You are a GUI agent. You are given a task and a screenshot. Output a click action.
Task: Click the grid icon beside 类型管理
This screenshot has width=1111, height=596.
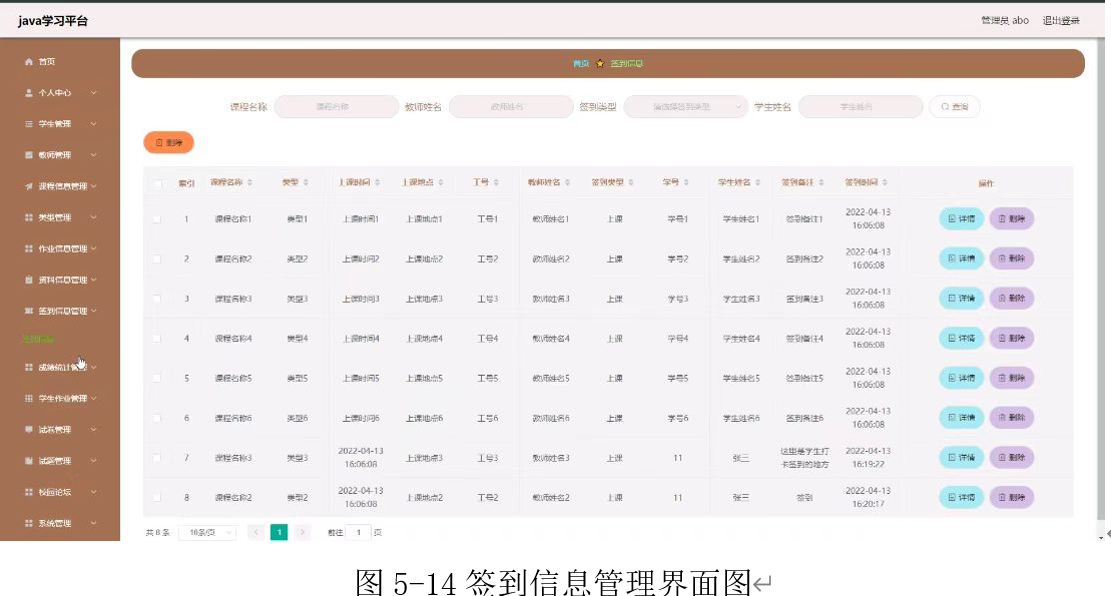pyautogui.click(x=28, y=218)
